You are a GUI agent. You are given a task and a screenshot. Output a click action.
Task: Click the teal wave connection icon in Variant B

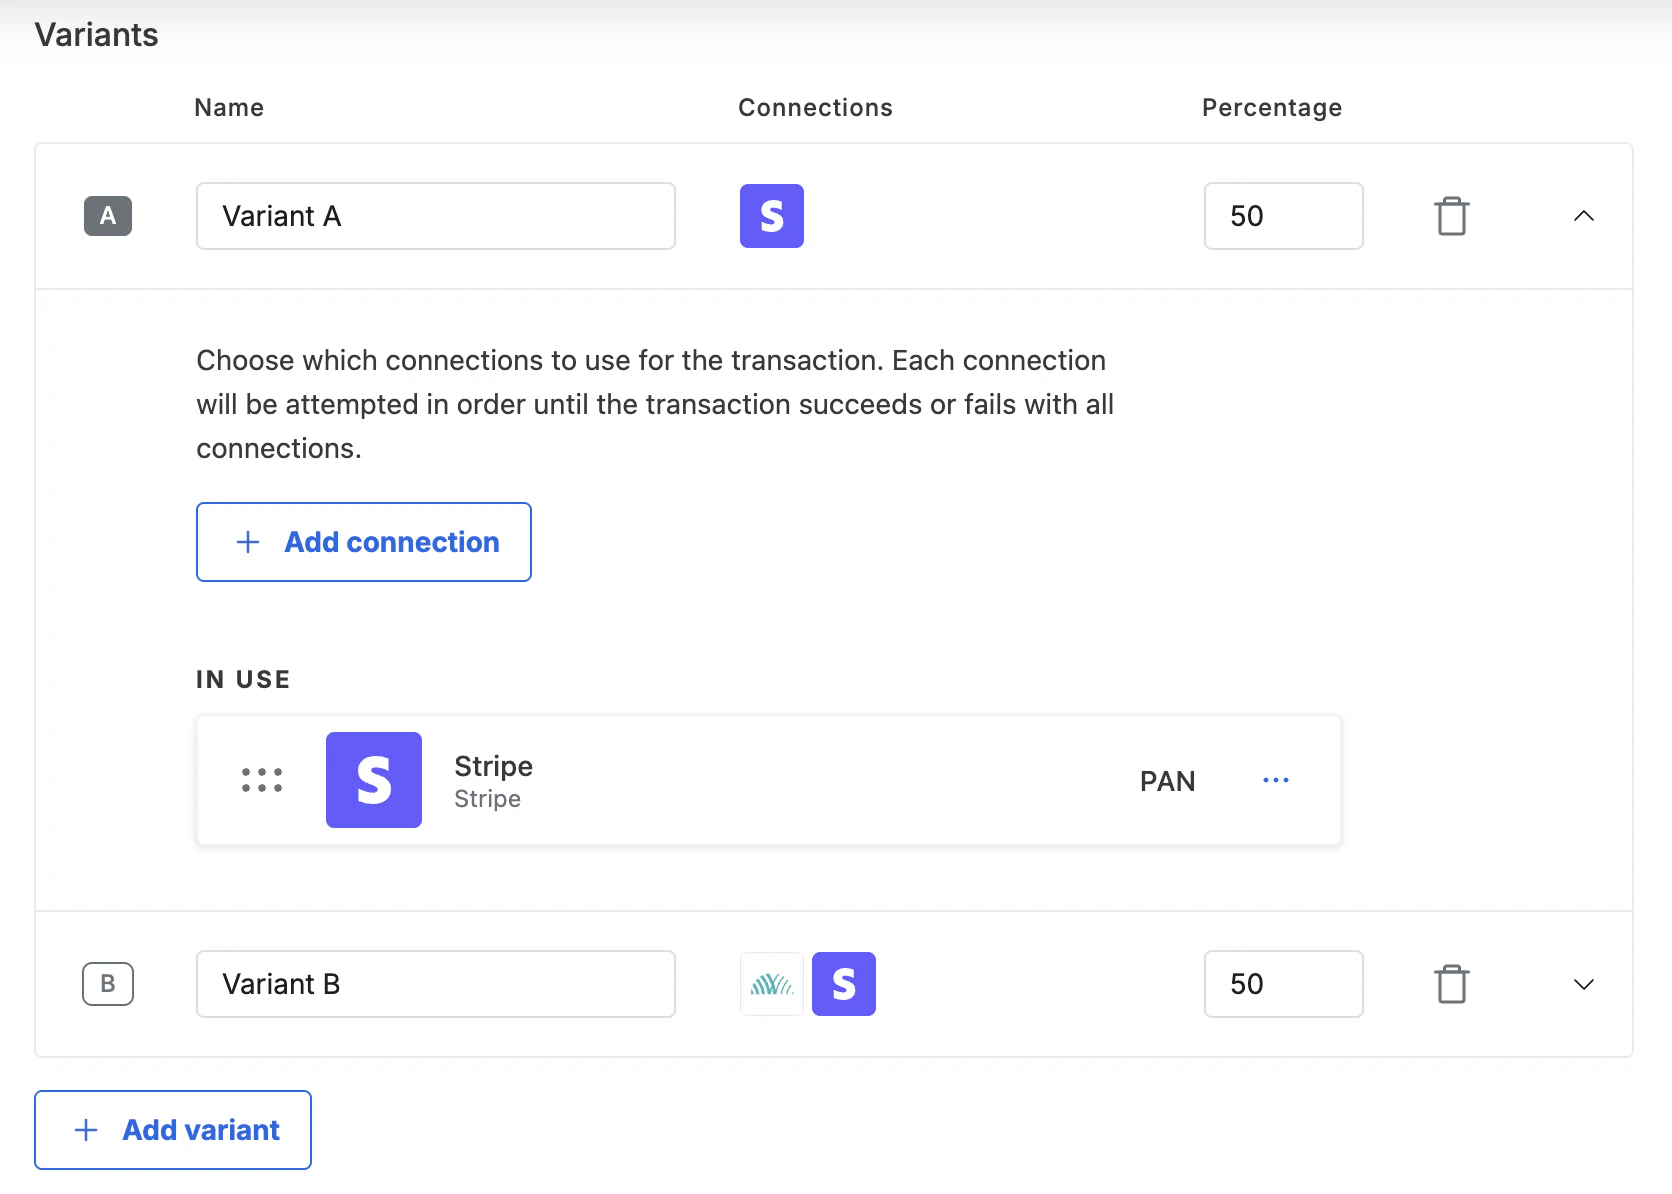772,984
